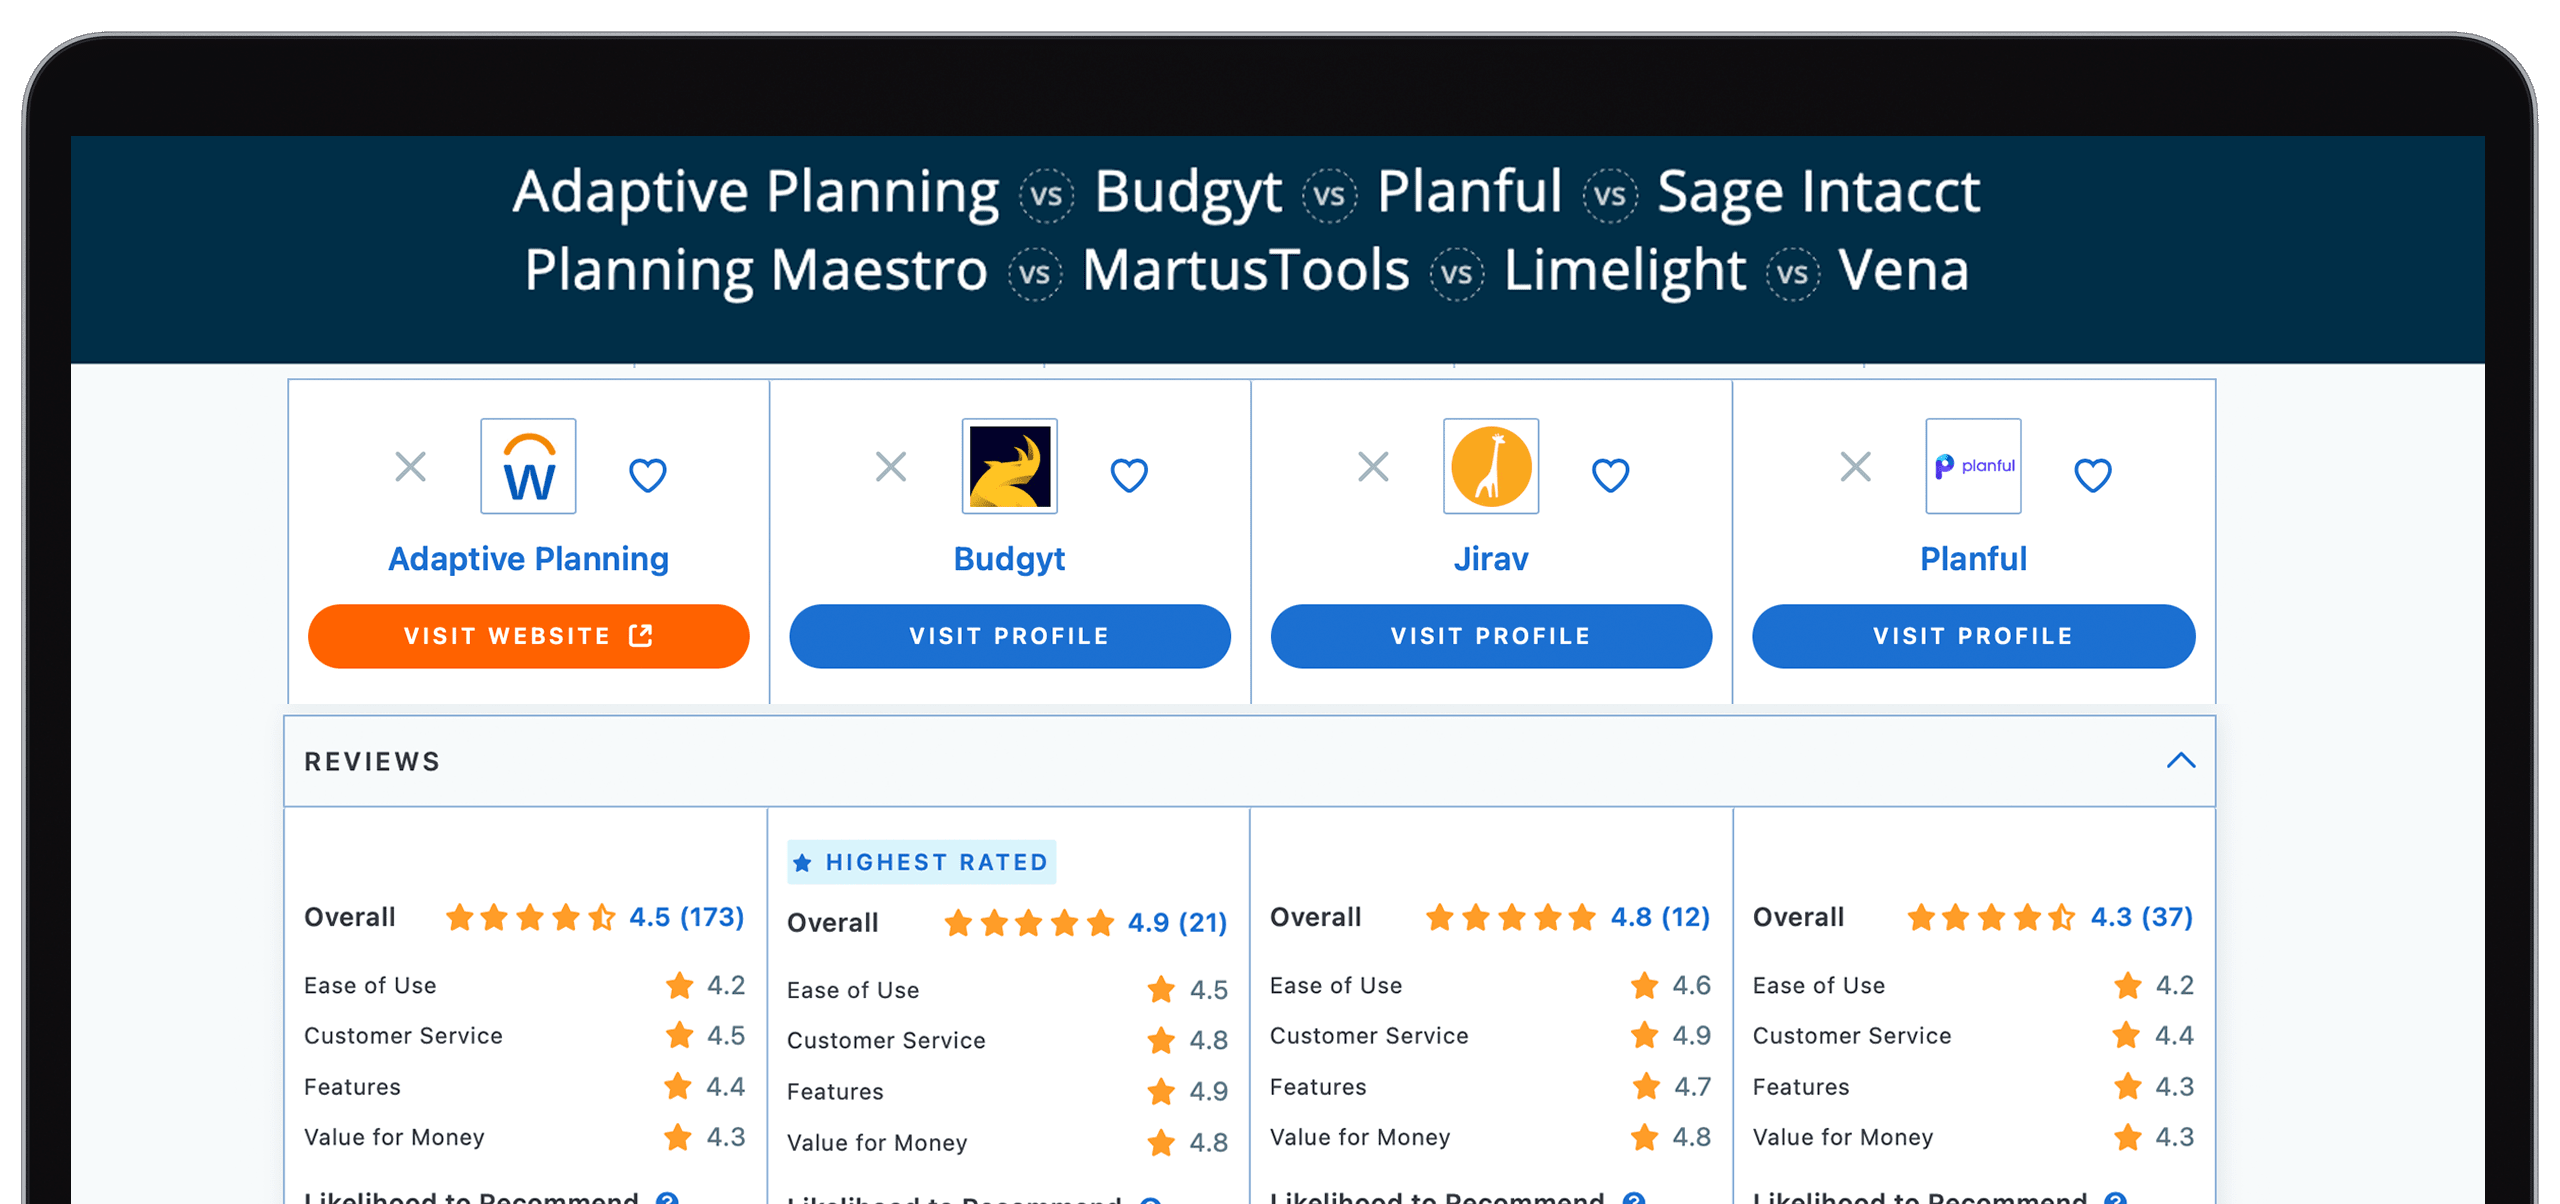
Task: Click the Adaptive Planning product name
Action: (528, 558)
